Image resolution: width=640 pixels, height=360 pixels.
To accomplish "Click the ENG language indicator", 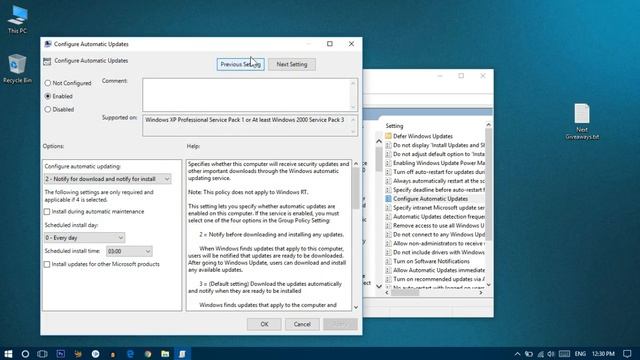I will [x=580, y=354].
